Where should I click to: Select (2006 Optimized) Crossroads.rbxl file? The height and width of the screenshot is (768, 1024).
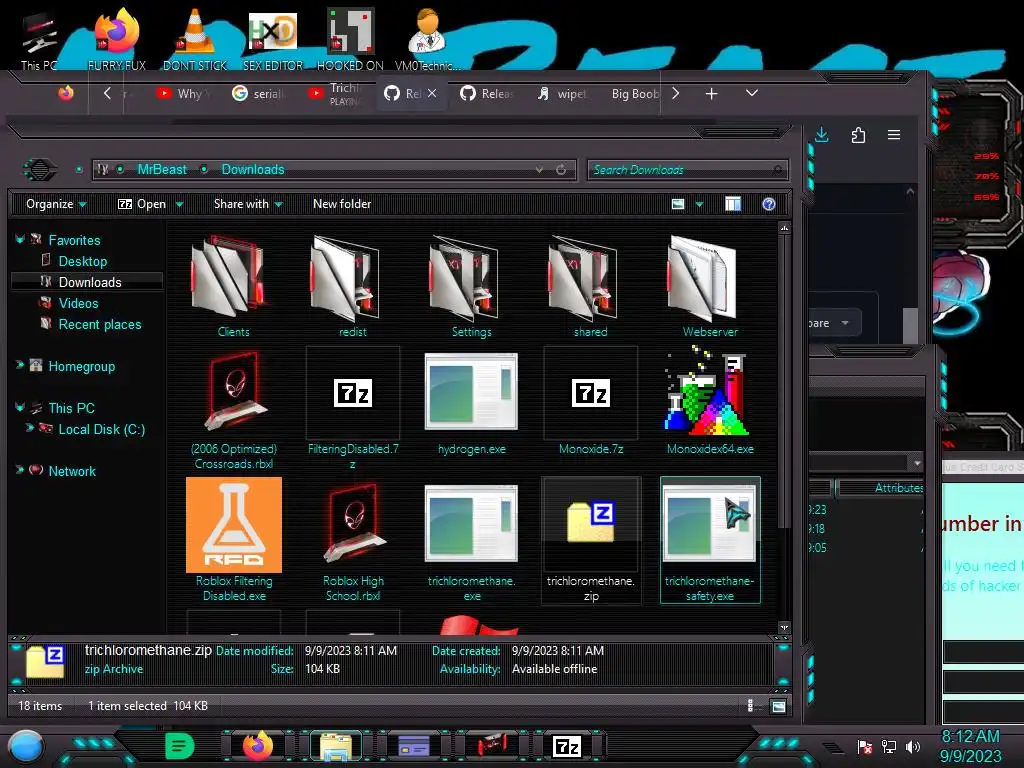pyautogui.click(x=234, y=409)
